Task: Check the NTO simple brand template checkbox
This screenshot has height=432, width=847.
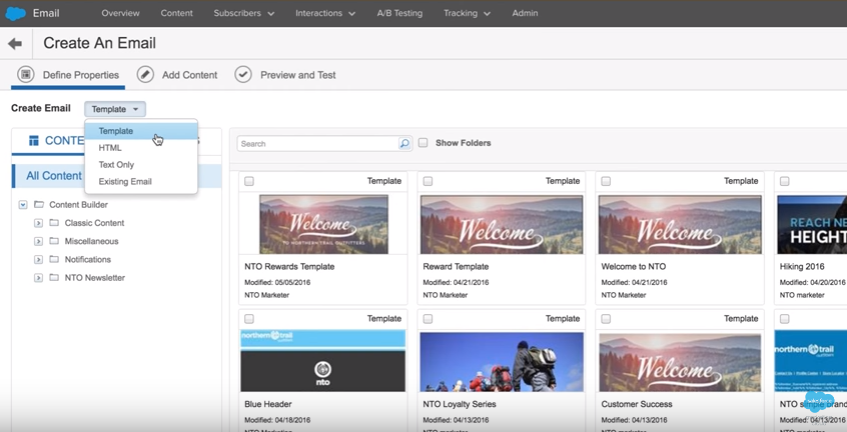Action: (784, 319)
